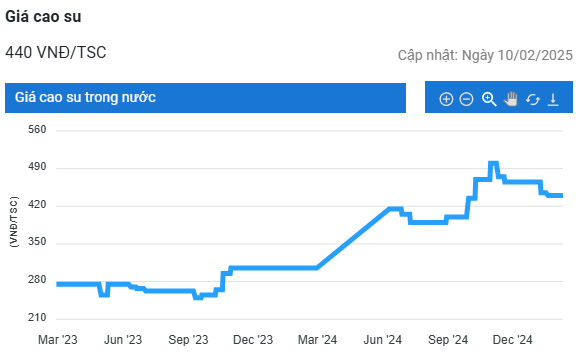580x362 pixels.
Task: Reset chart zoom with refresh icon
Action: [533, 99]
